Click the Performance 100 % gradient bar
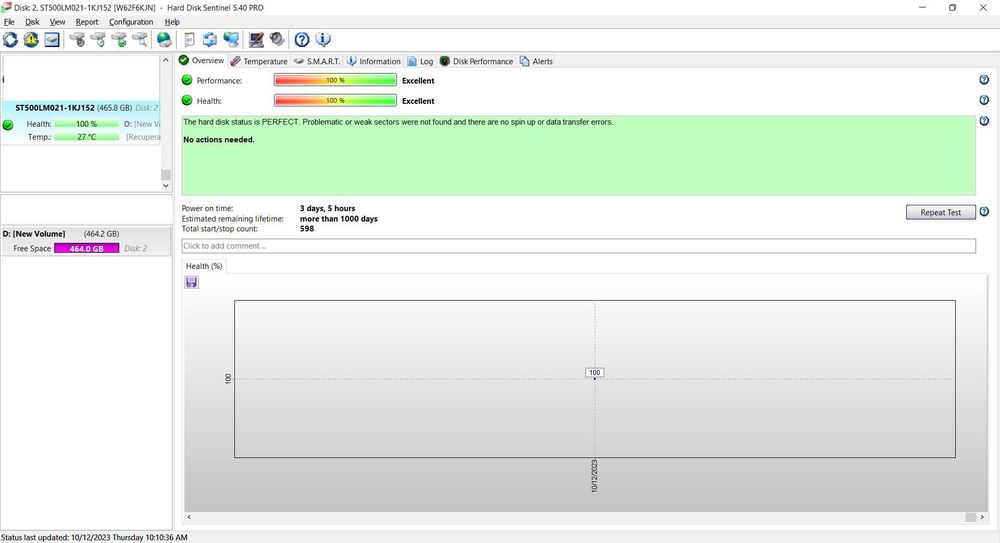1000x543 pixels. point(335,80)
